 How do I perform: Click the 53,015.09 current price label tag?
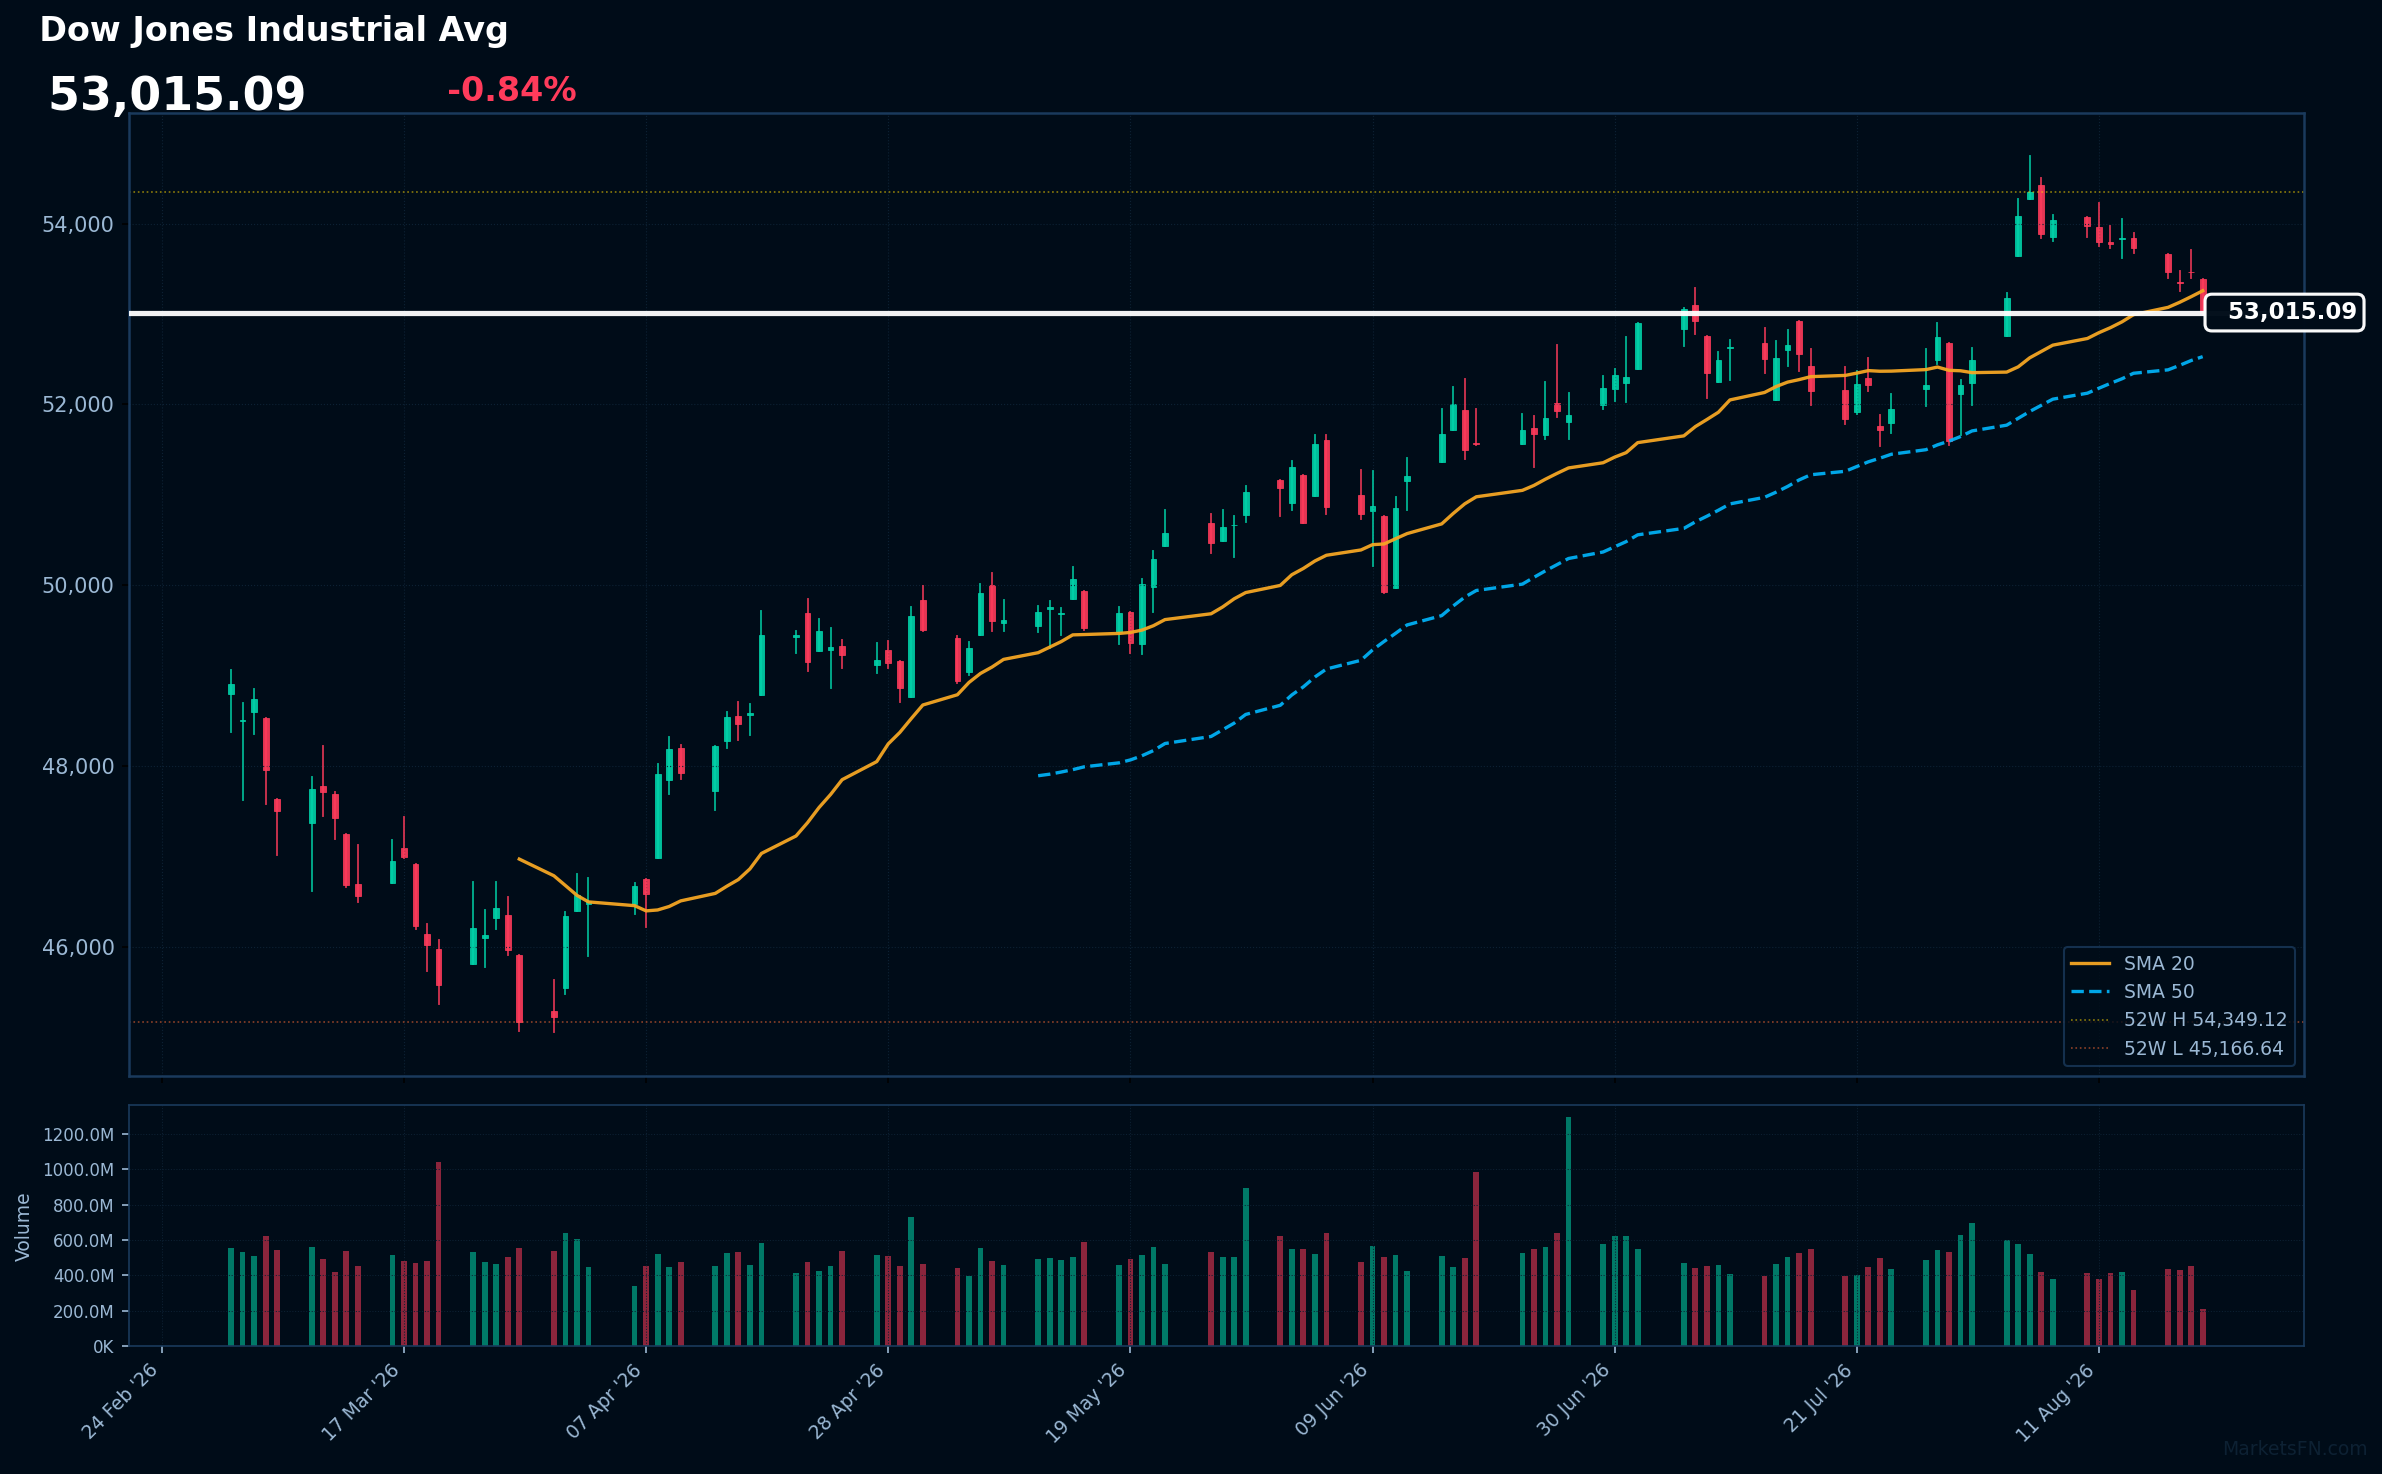pyautogui.click(x=2285, y=312)
